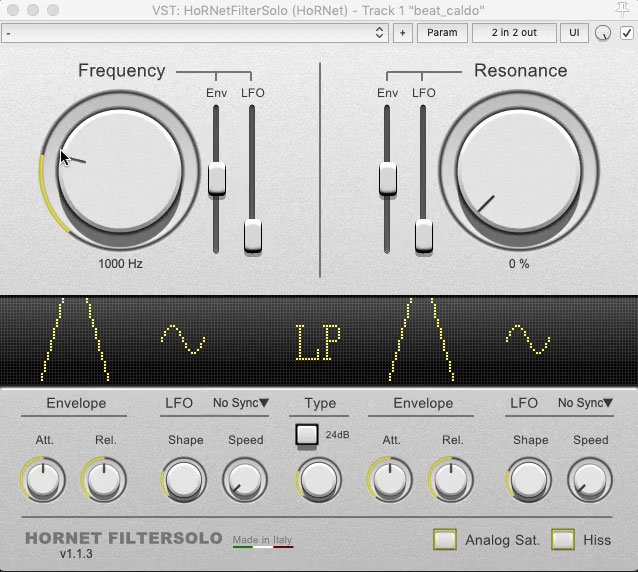Toggle the plugin bypass checkbox in the title bar
The width and height of the screenshot is (638, 572).
point(626,33)
